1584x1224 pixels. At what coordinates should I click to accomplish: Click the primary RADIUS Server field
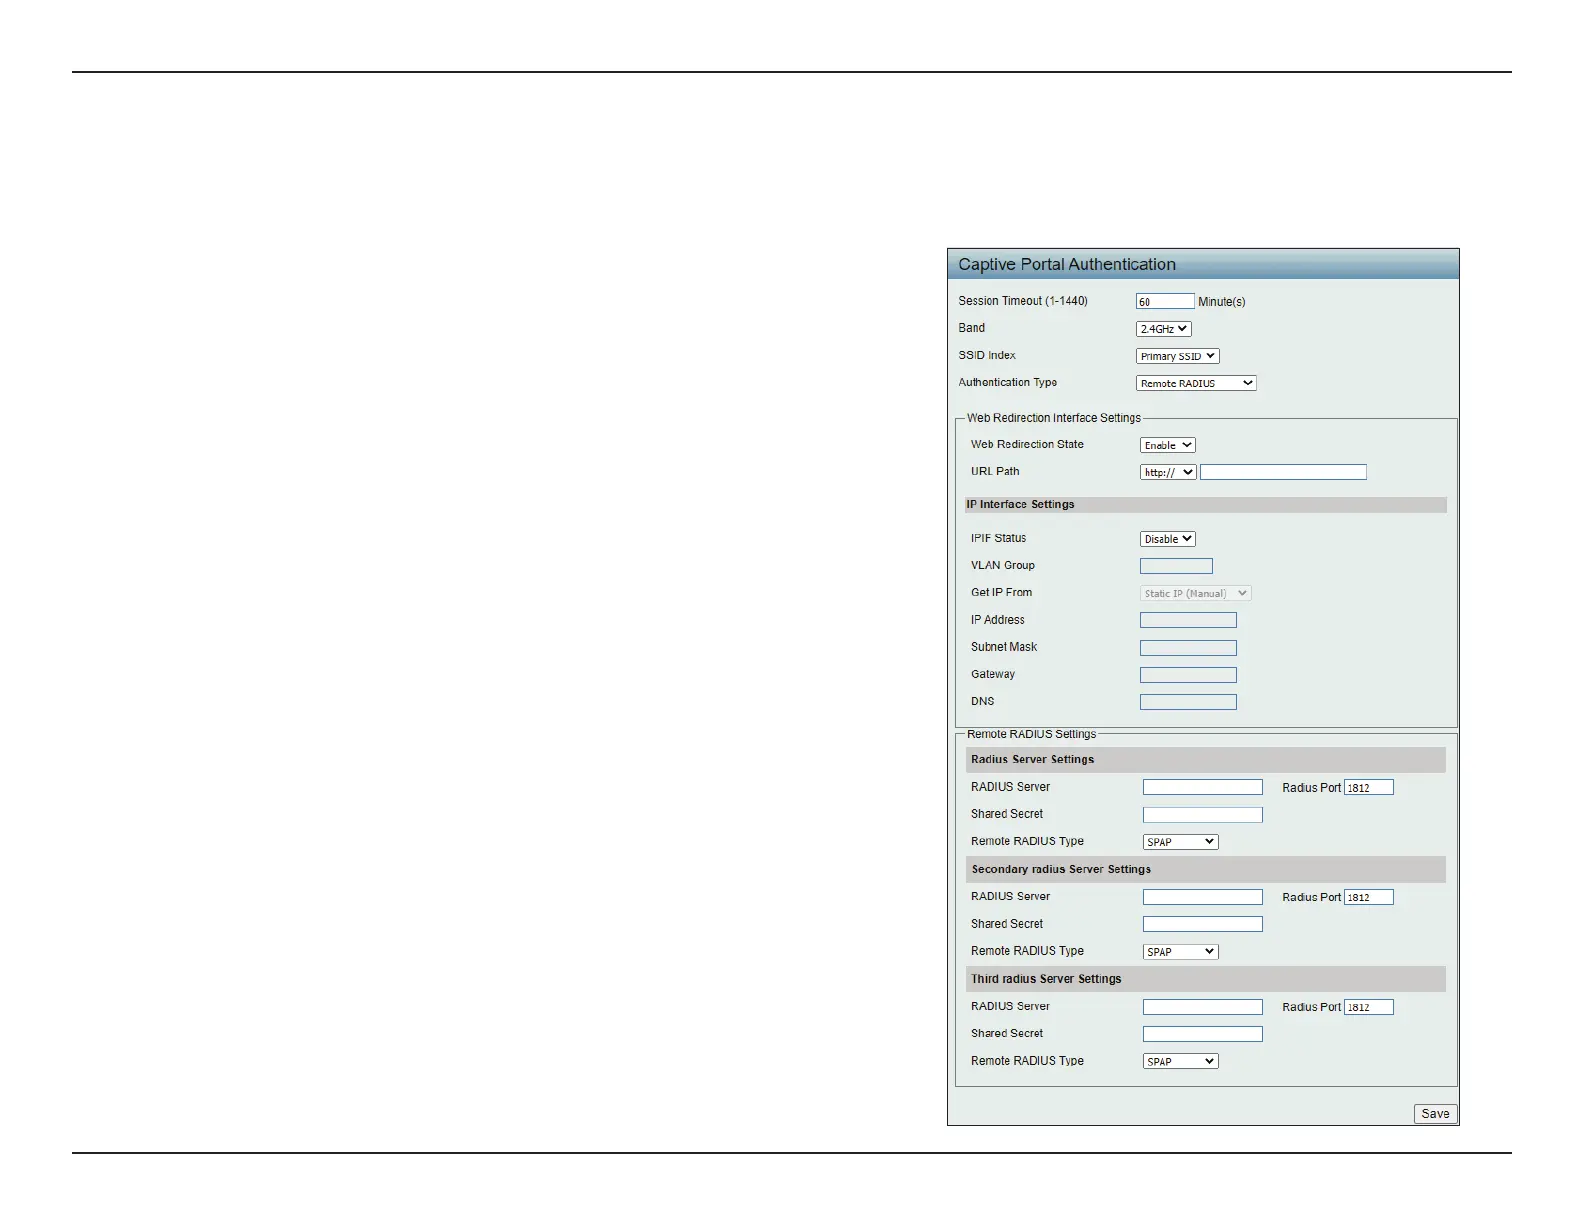pyautogui.click(x=1202, y=787)
